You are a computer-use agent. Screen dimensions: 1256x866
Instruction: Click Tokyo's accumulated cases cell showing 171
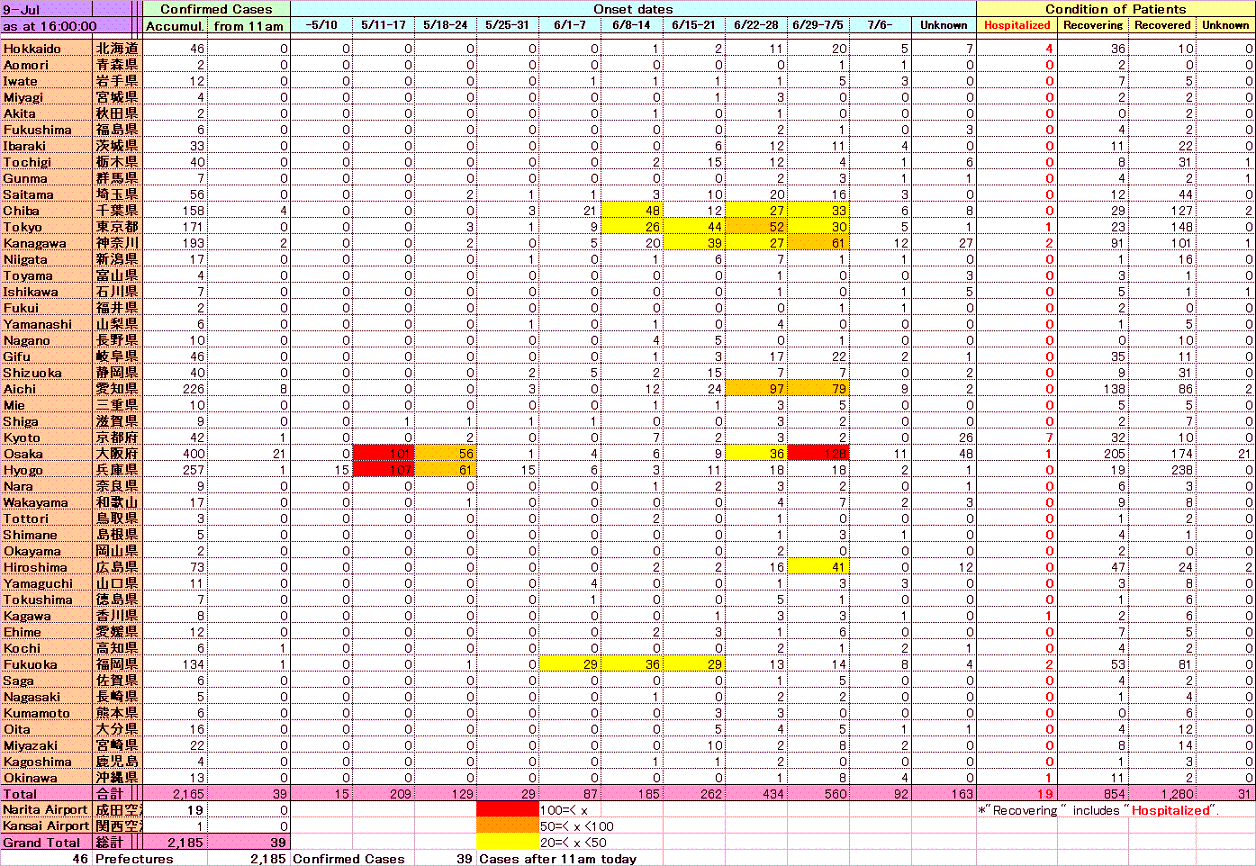175,227
